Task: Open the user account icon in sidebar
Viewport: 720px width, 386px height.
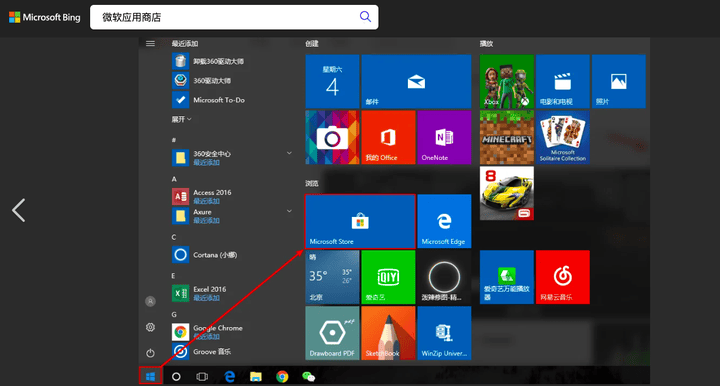Action: pos(150,301)
